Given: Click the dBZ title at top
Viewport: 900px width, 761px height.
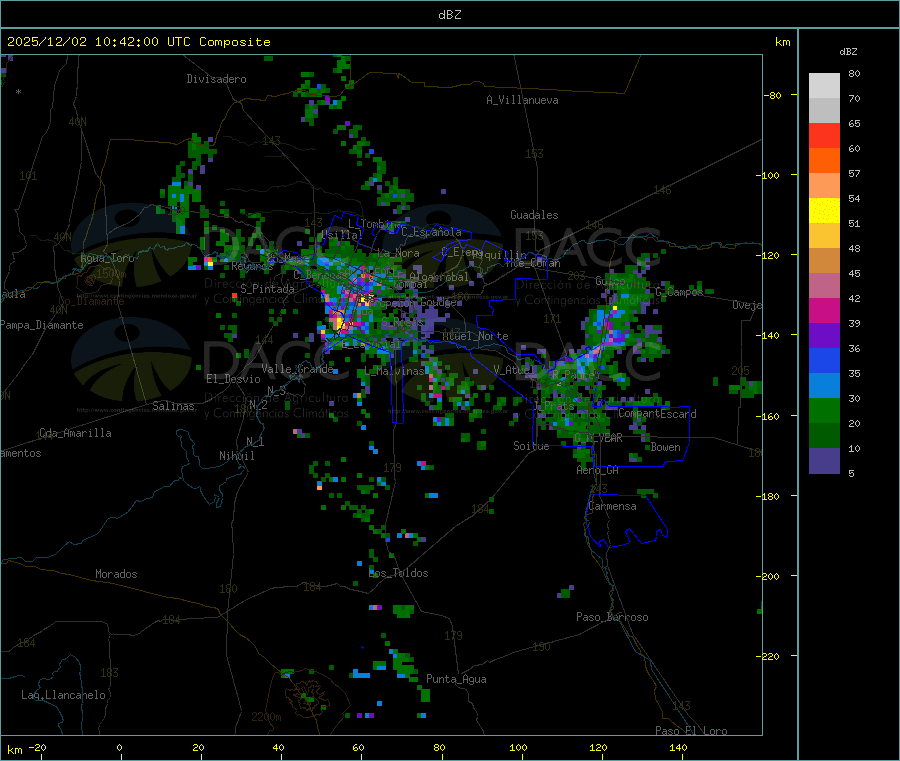Looking at the screenshot, I should point(449,14).
